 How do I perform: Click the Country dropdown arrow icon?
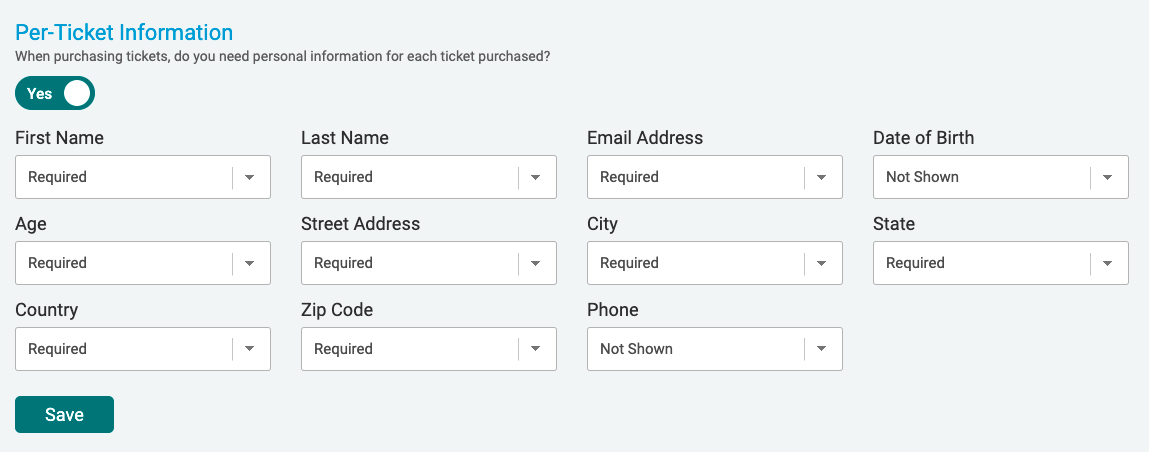[250, 349]
